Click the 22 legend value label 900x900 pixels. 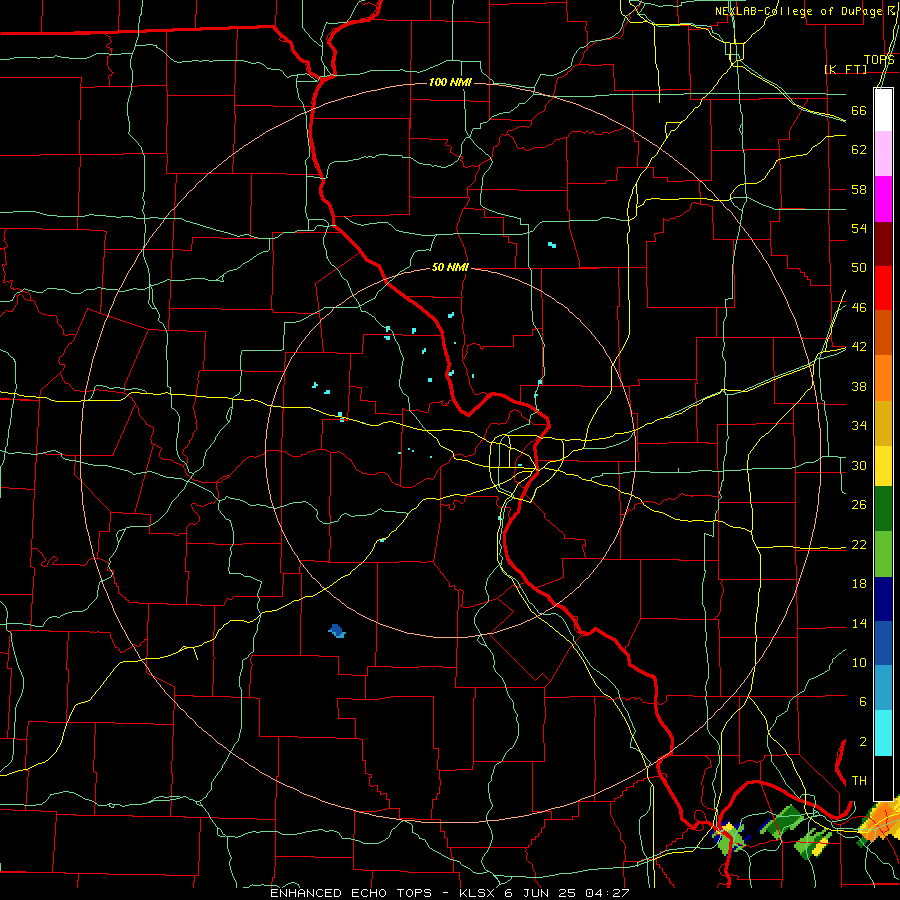pyautogui.click(x=859, y=544)
